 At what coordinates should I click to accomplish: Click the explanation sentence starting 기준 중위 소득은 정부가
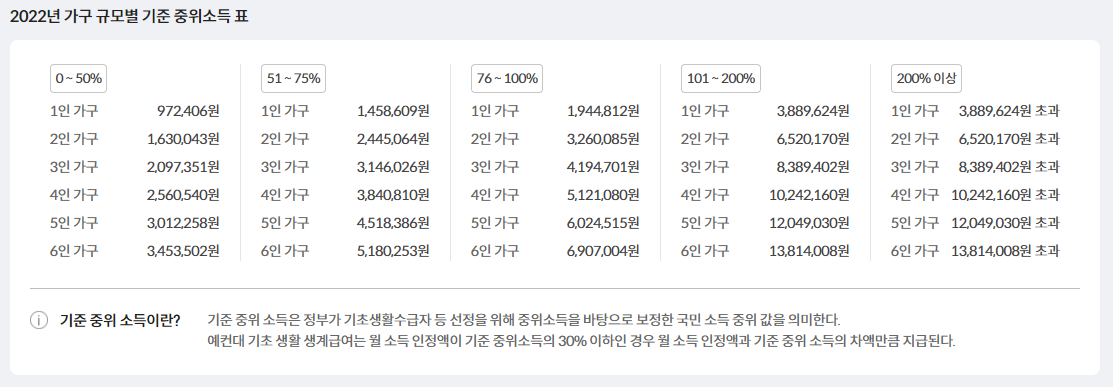tap(524, 320)
